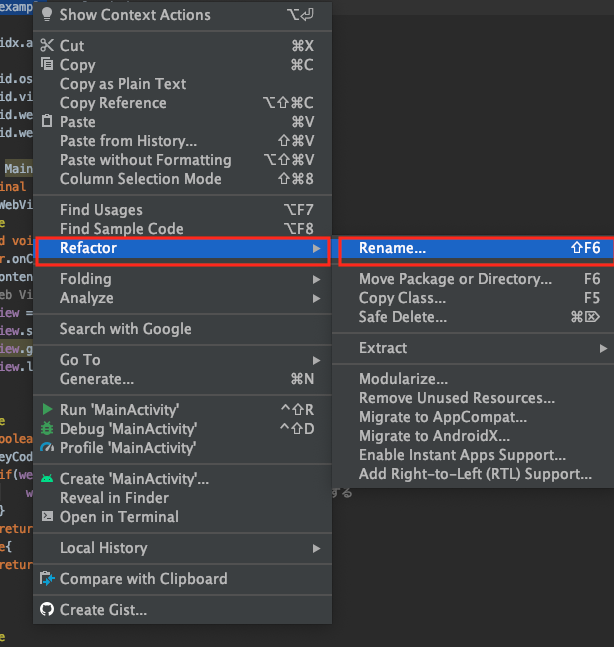Viewport: 614px width, 647px height.
Task: Click the Compare with Clipboard icon
Action: coord(47,579)
